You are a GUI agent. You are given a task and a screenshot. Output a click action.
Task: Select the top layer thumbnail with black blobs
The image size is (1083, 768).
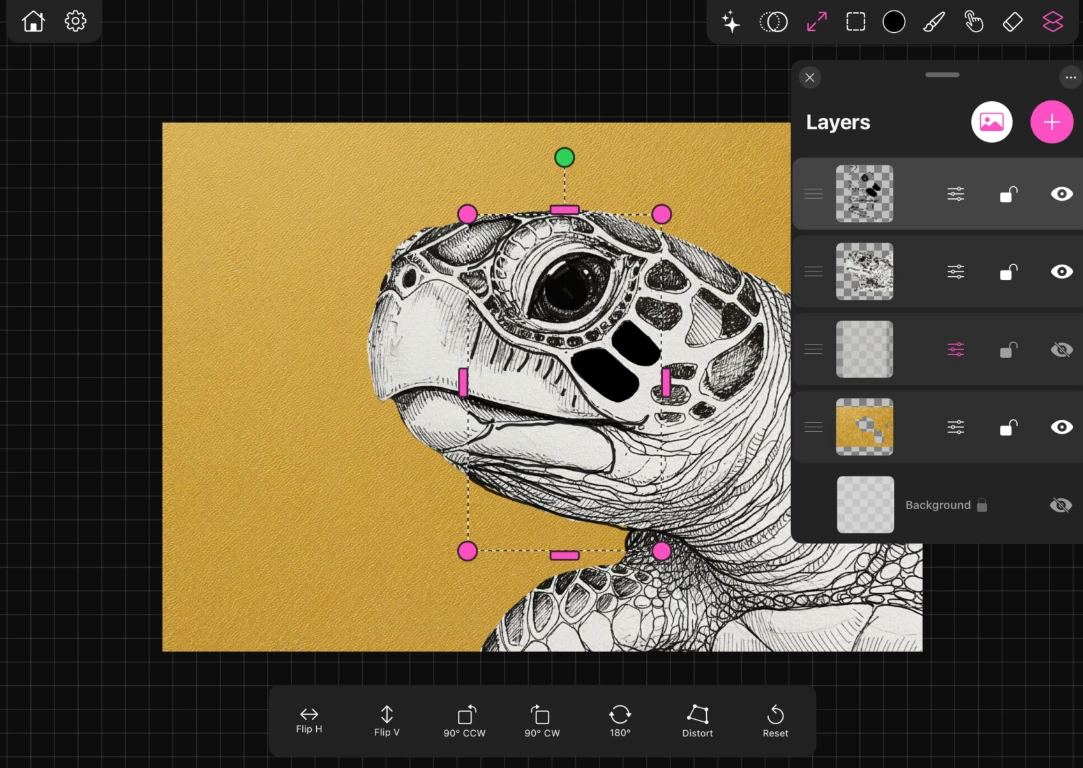[x=865, y=194]
